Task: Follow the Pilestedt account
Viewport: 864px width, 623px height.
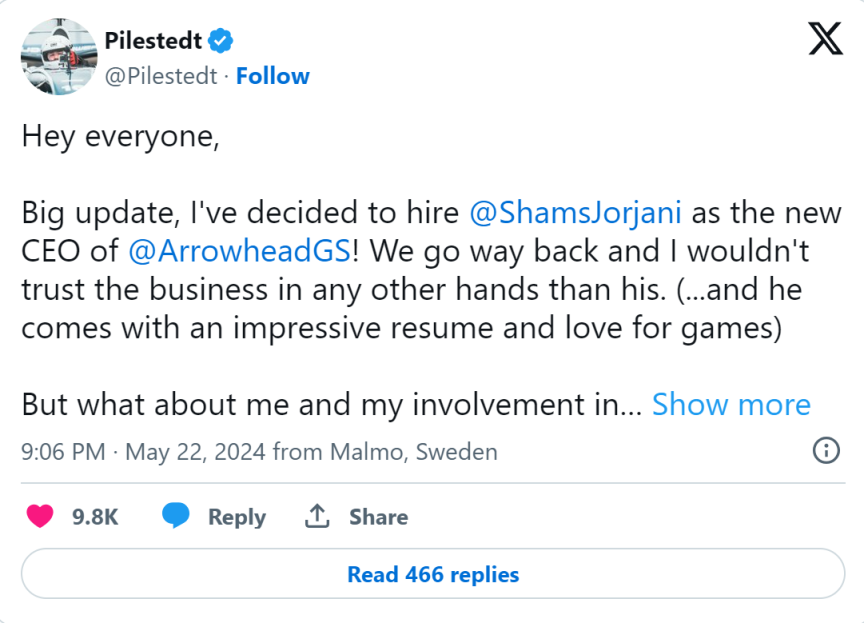Action: pos(273,76)
